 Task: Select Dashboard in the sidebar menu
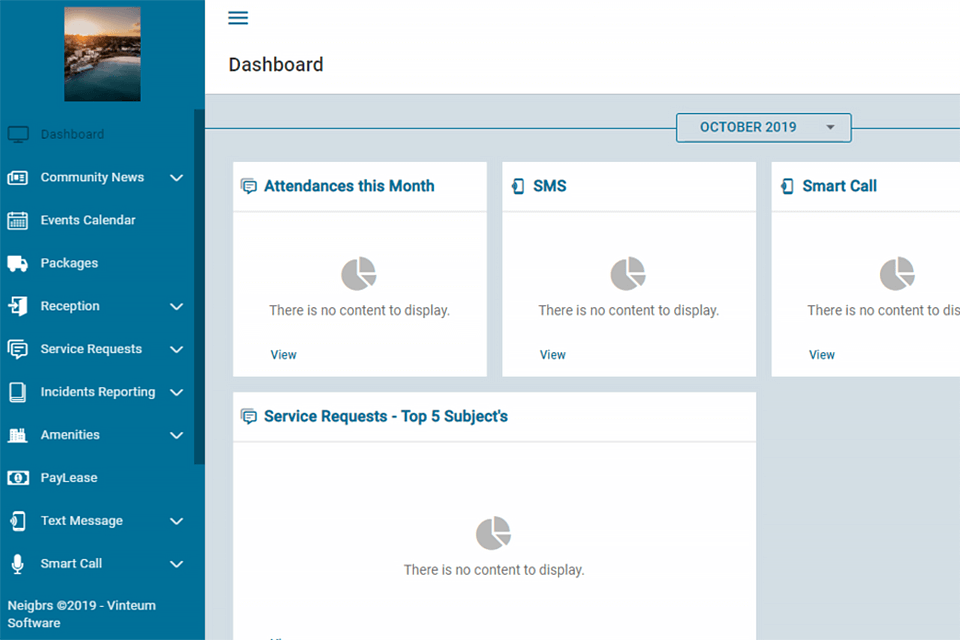[72, 134]
